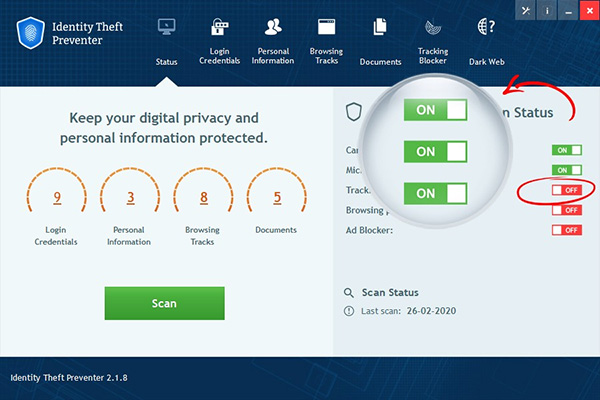Open the 8 browsing tracks count link
600x400 pixels.
click(x=204, y=197)
